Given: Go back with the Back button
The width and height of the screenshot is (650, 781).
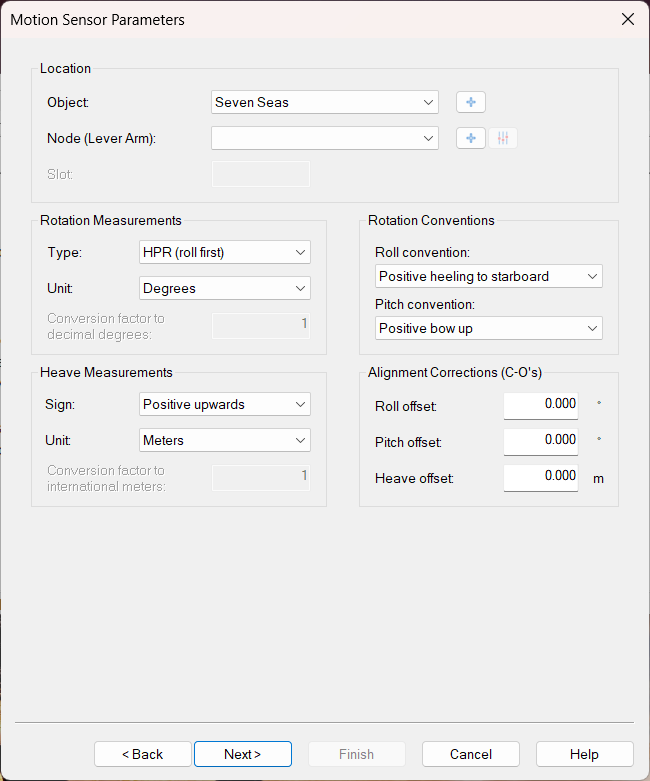Looking at the screenshot, I should pos(143,754).
